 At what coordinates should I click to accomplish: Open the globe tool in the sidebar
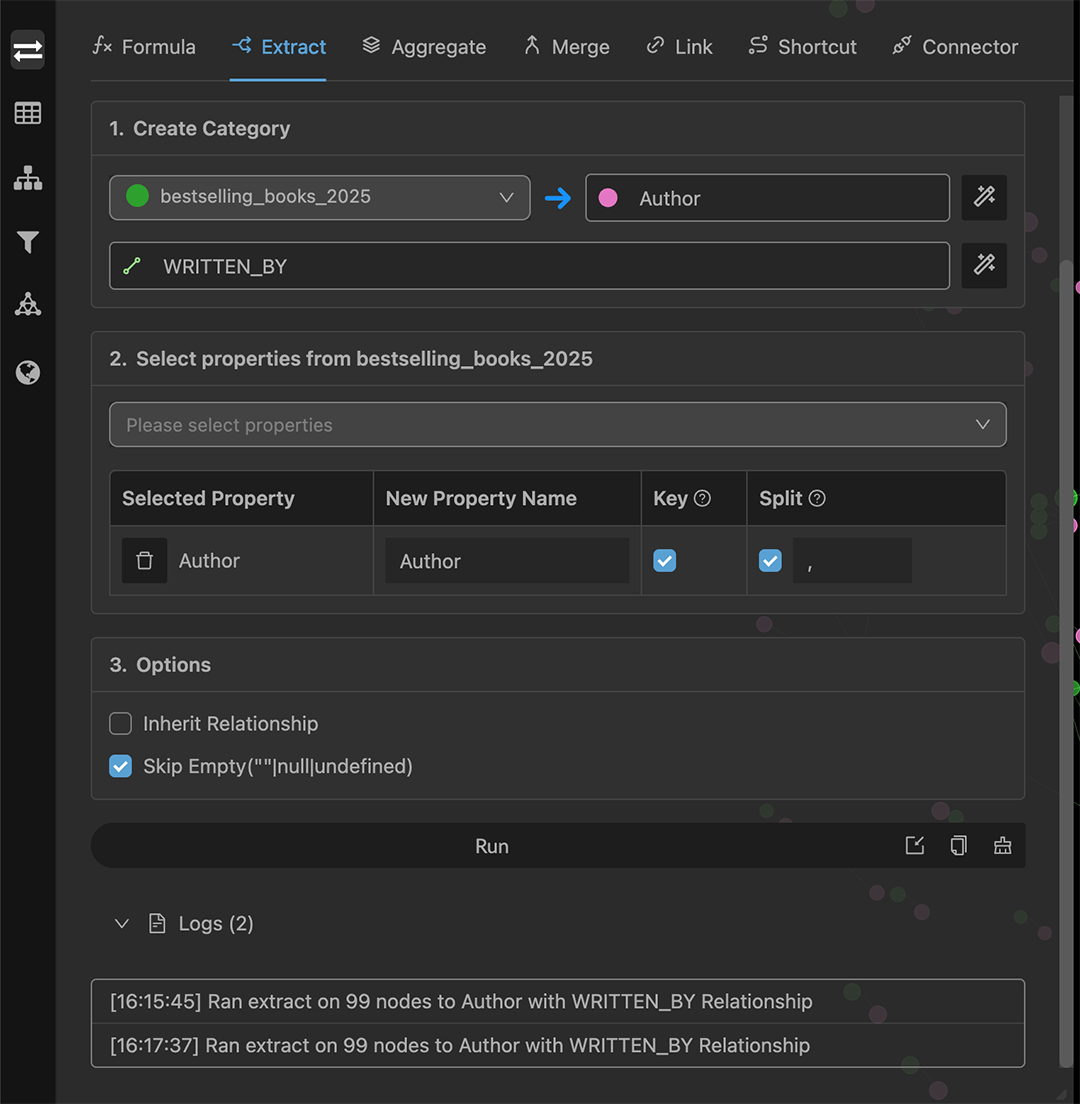pyautogui.click(x=27, y=372)
